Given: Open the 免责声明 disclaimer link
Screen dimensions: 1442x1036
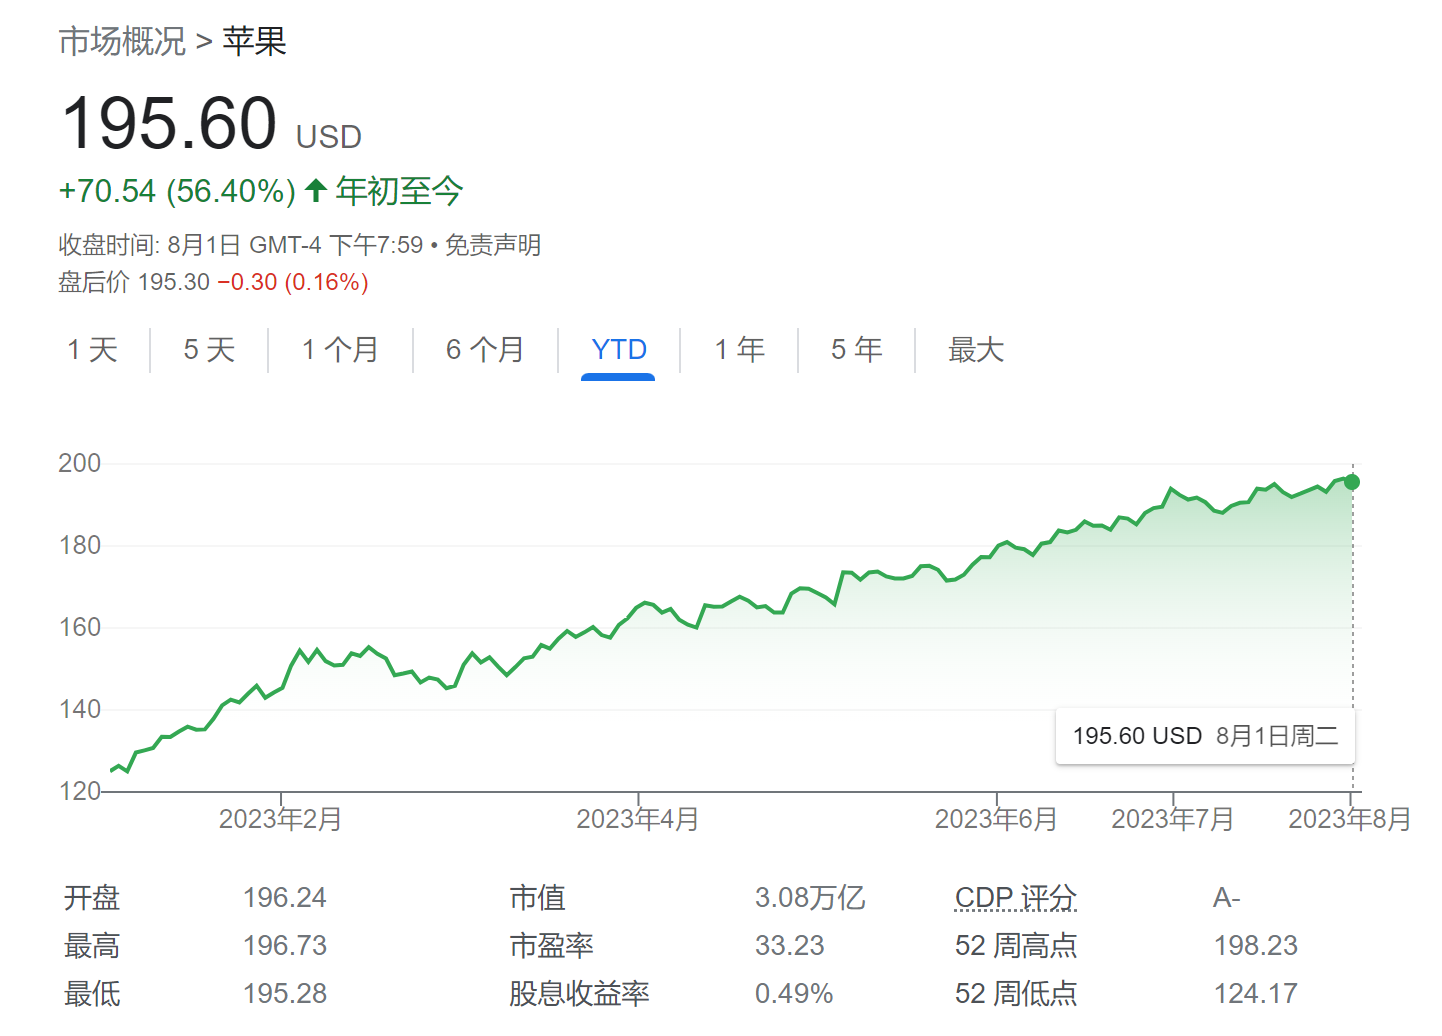Looking at the screenshot, I should (x=491, y=245).
